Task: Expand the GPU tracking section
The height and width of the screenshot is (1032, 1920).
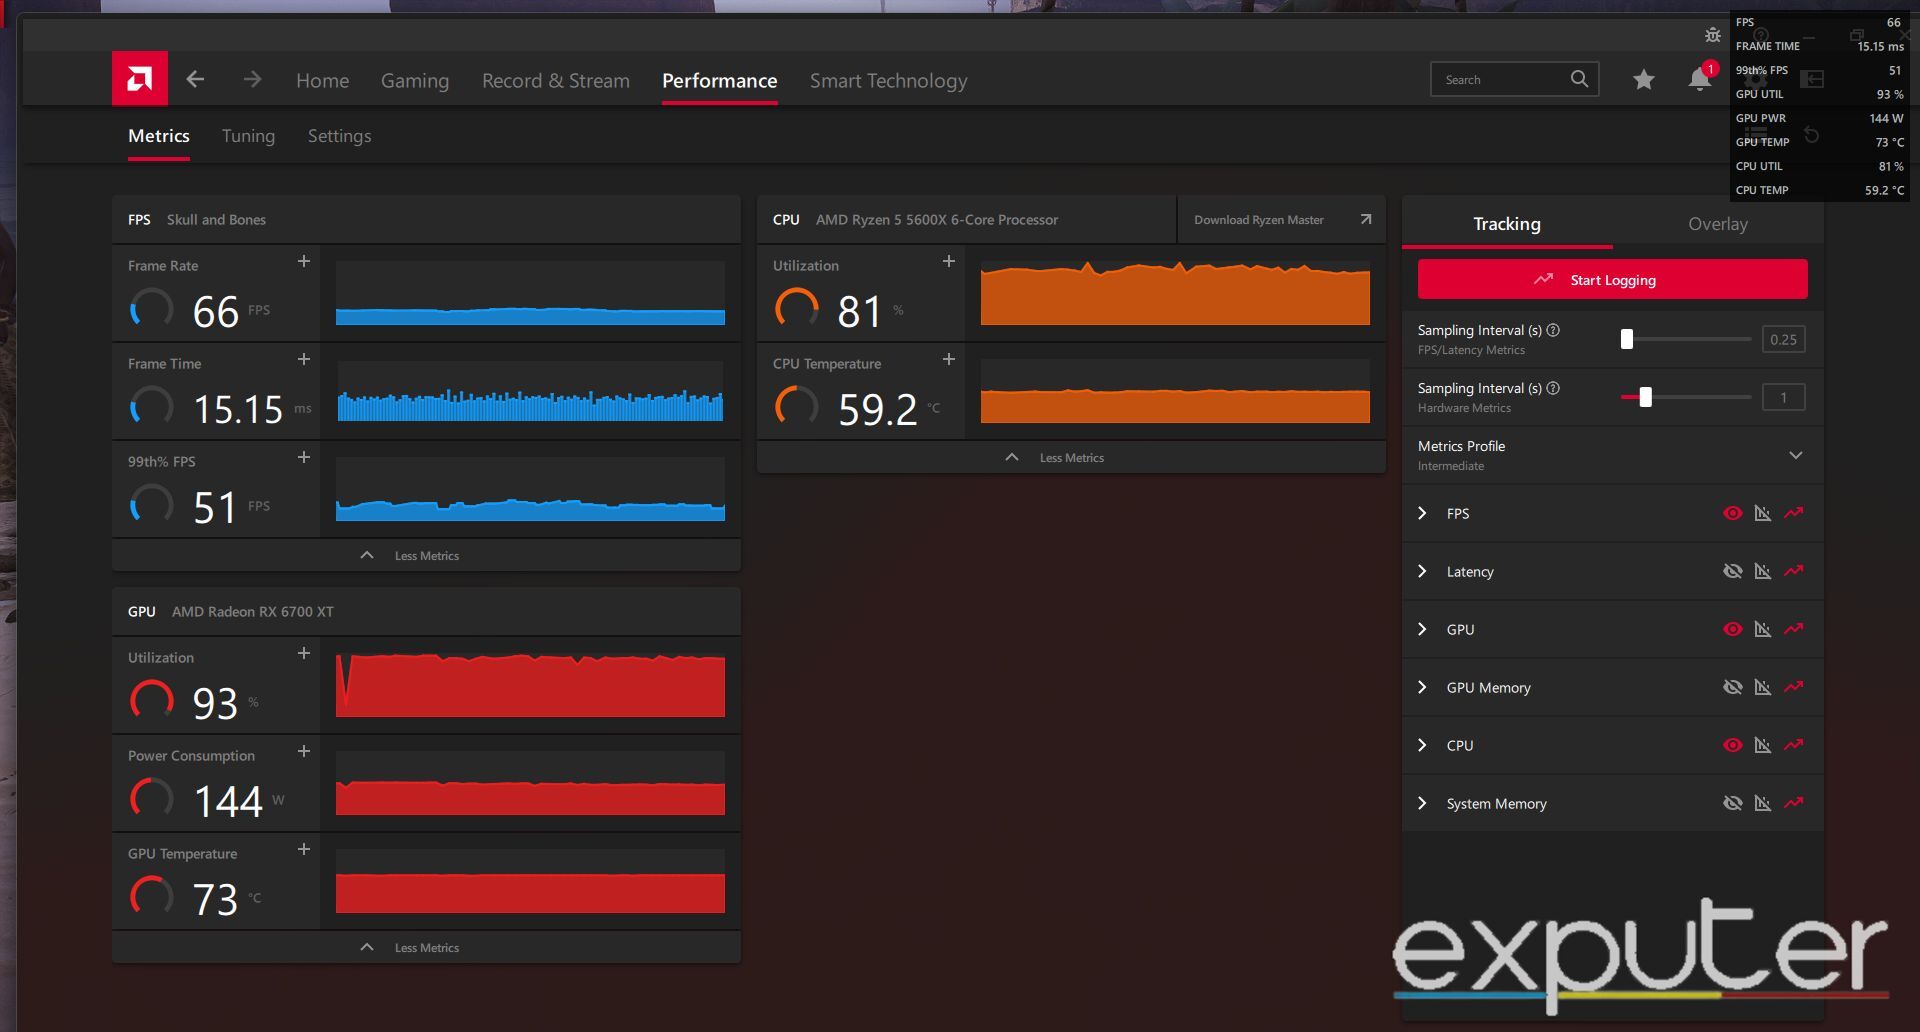Action: click(1422, 629)
